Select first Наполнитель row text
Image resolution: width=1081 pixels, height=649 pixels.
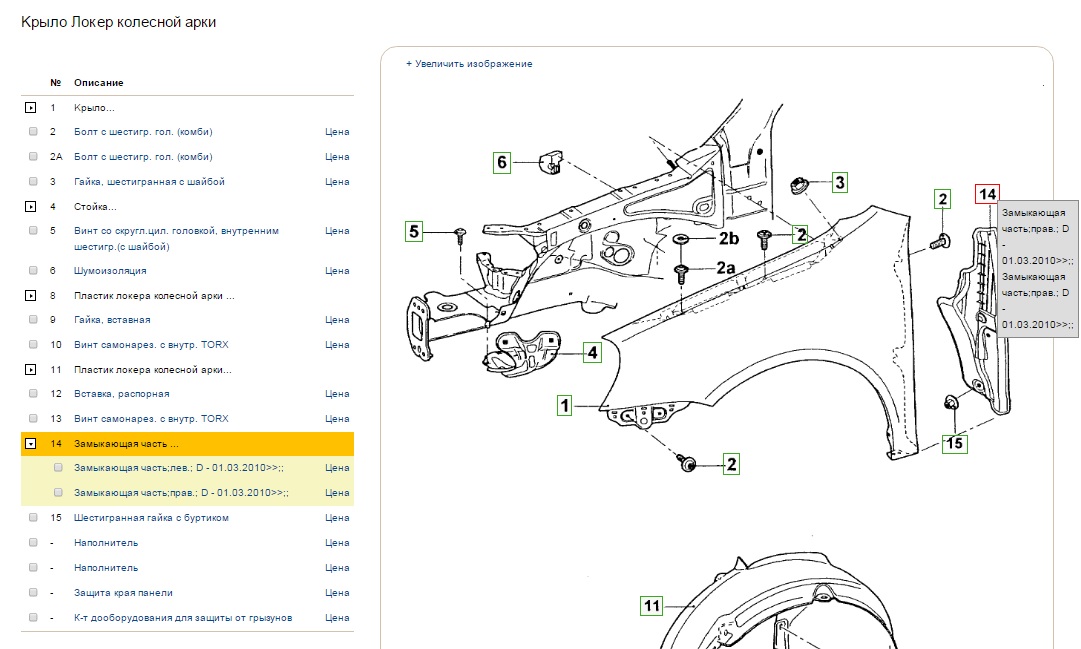(106, 543)
